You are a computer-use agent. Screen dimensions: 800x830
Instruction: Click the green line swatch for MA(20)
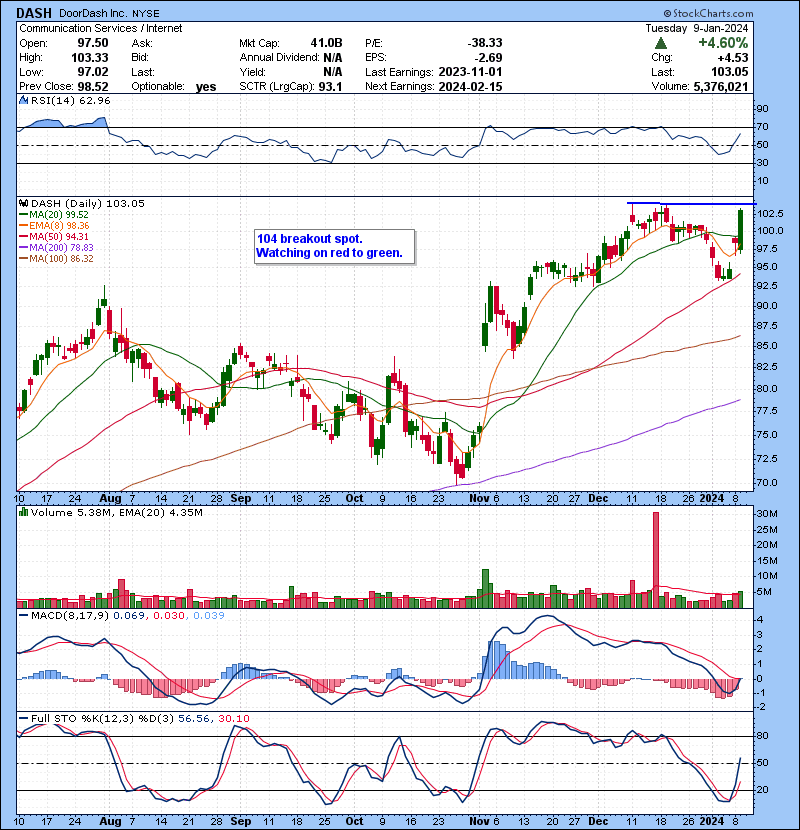point(23,214)
